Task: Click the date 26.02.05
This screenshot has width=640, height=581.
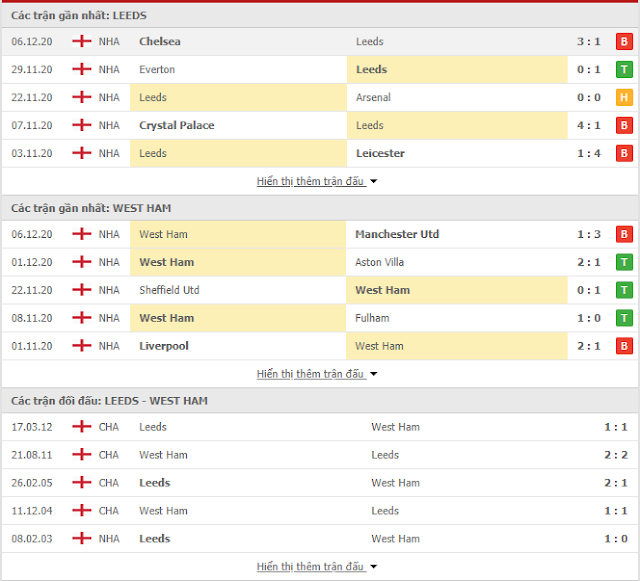Action: (x=32, y=483)
